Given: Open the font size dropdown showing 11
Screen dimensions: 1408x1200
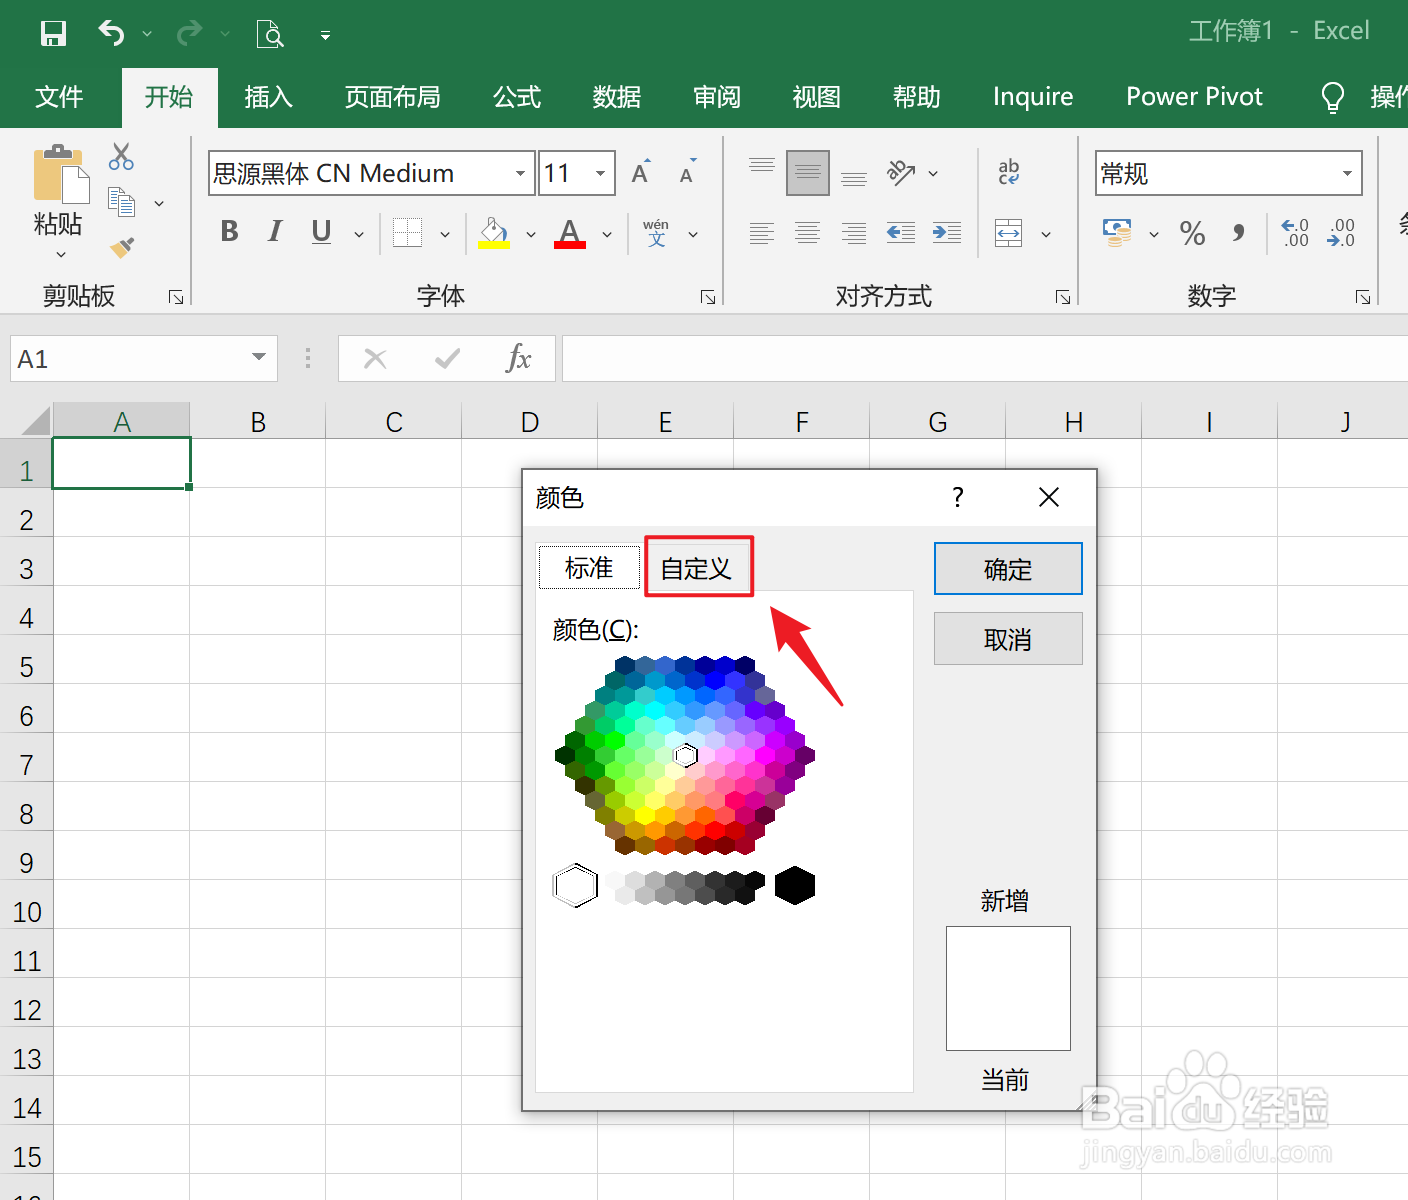Looking at the screenshot, I should (598, 172).
